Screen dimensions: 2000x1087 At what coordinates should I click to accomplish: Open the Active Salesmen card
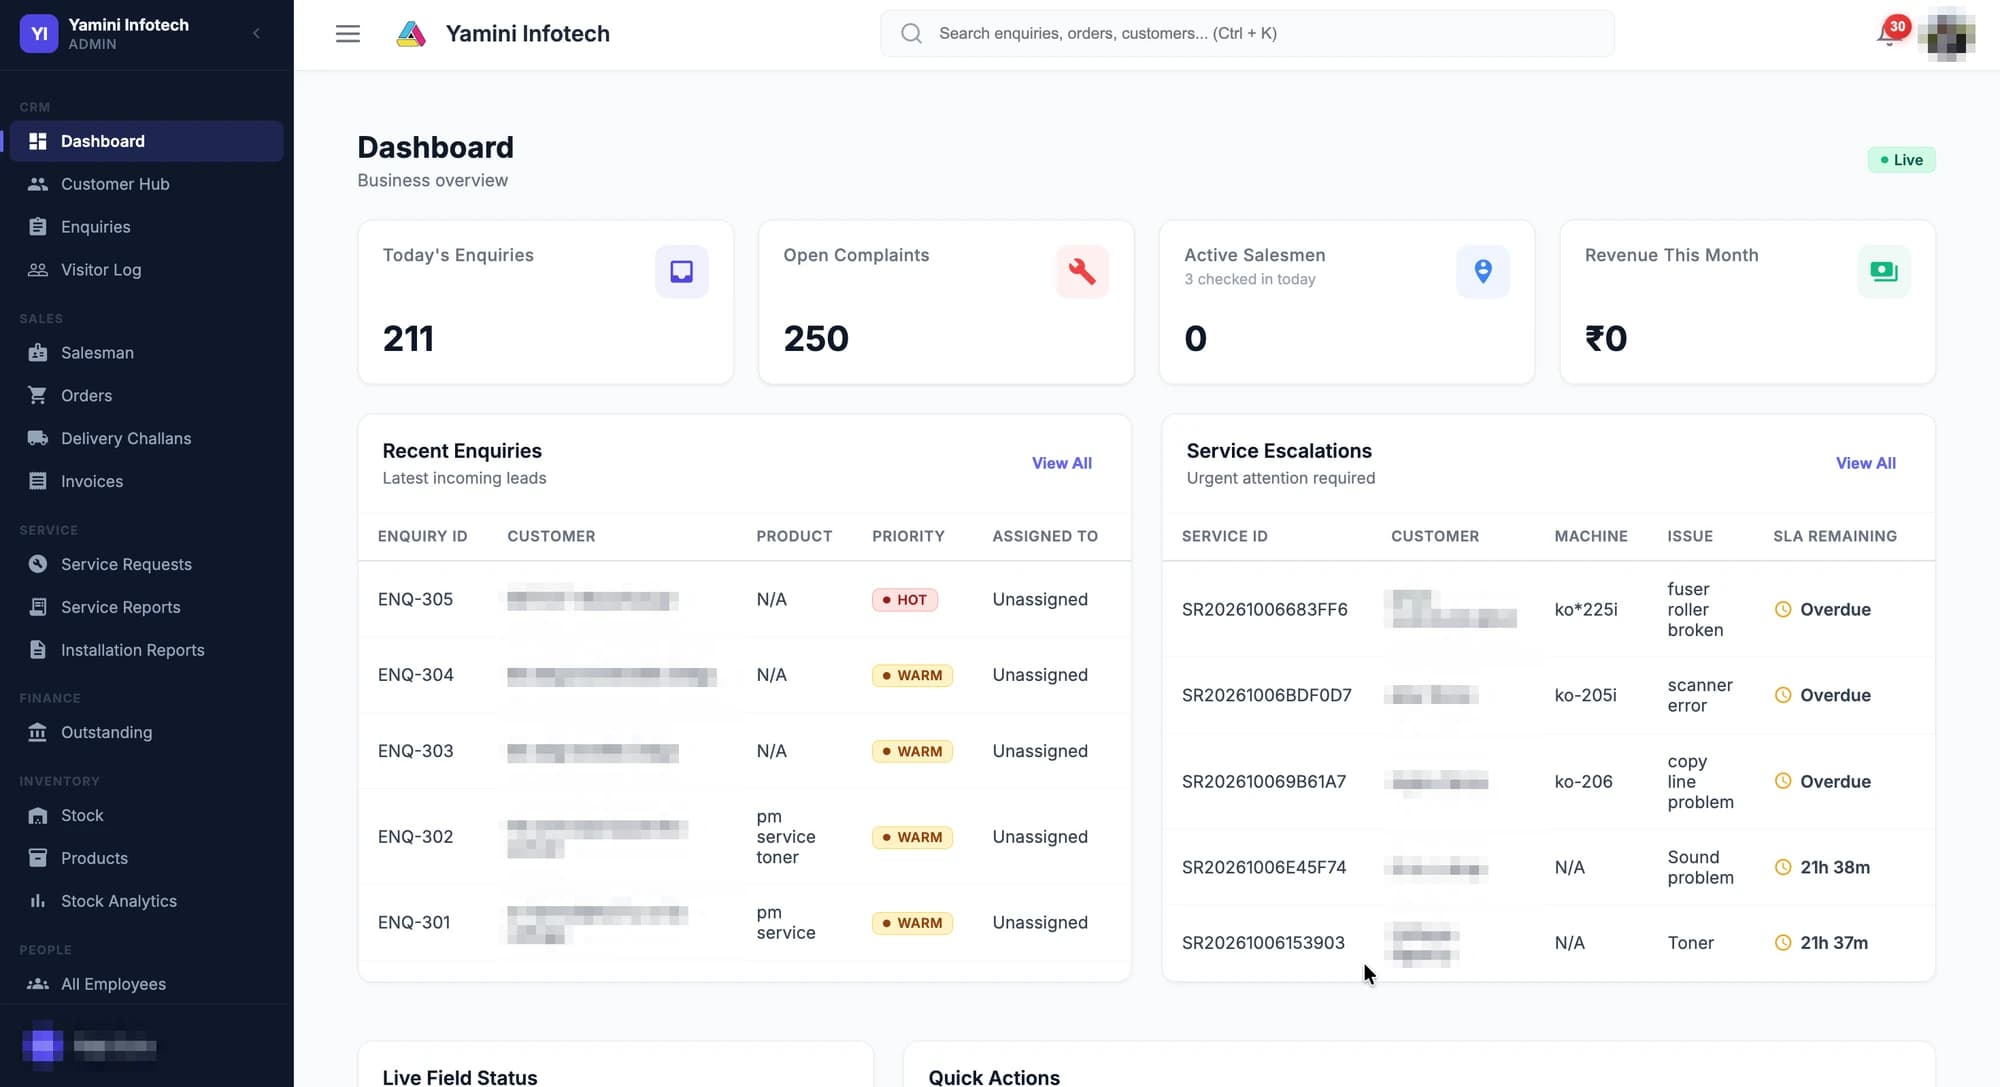point(1347,302)
